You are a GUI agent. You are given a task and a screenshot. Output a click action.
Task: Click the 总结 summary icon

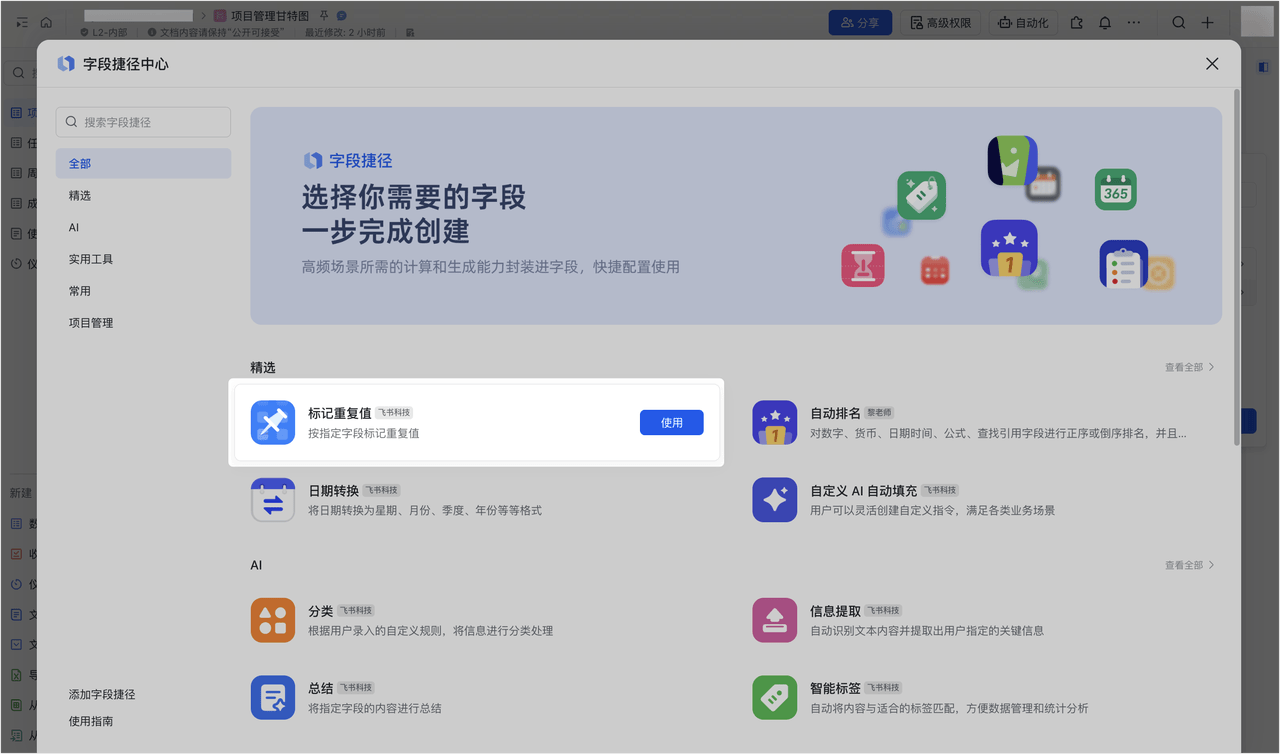pos(273,697)
